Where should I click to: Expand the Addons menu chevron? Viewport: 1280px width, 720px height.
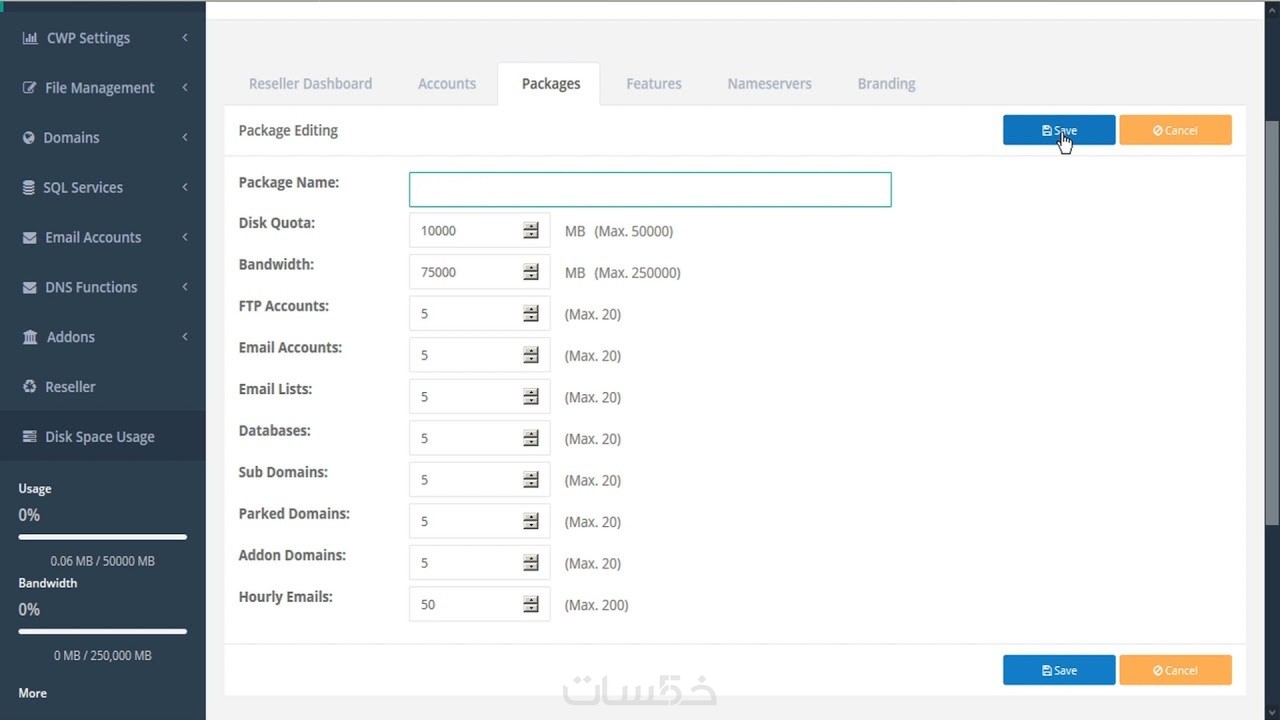pos(185,337)
